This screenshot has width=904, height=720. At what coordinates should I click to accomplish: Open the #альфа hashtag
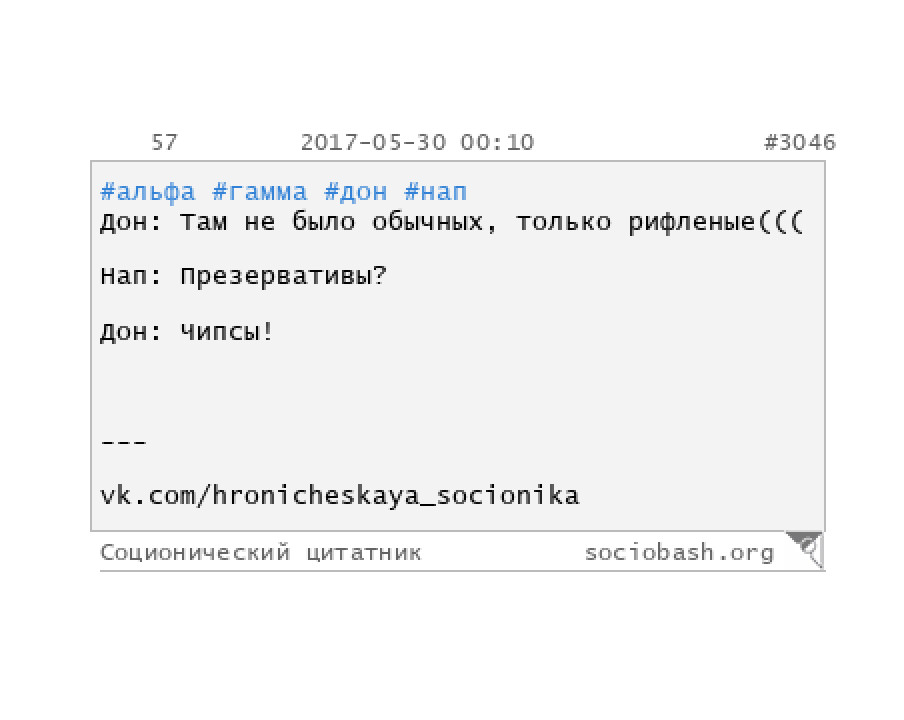click(x=148, y=192)
